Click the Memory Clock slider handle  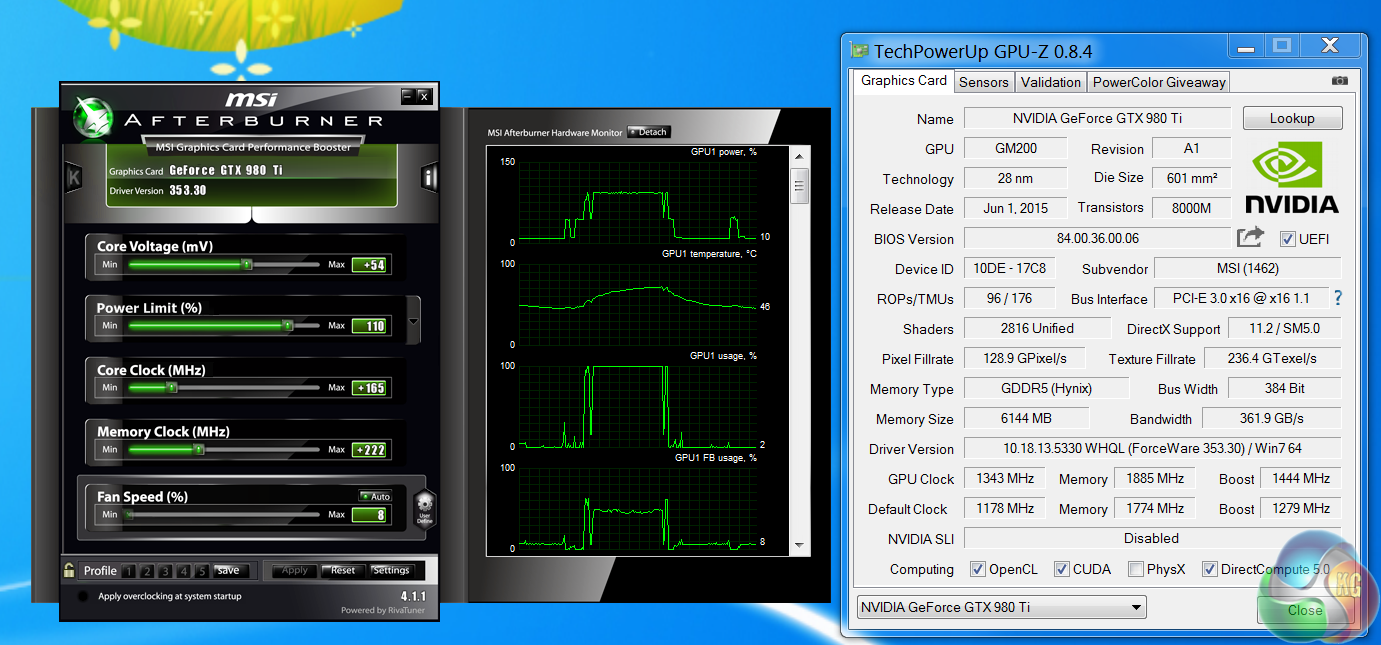coord(198,449)
